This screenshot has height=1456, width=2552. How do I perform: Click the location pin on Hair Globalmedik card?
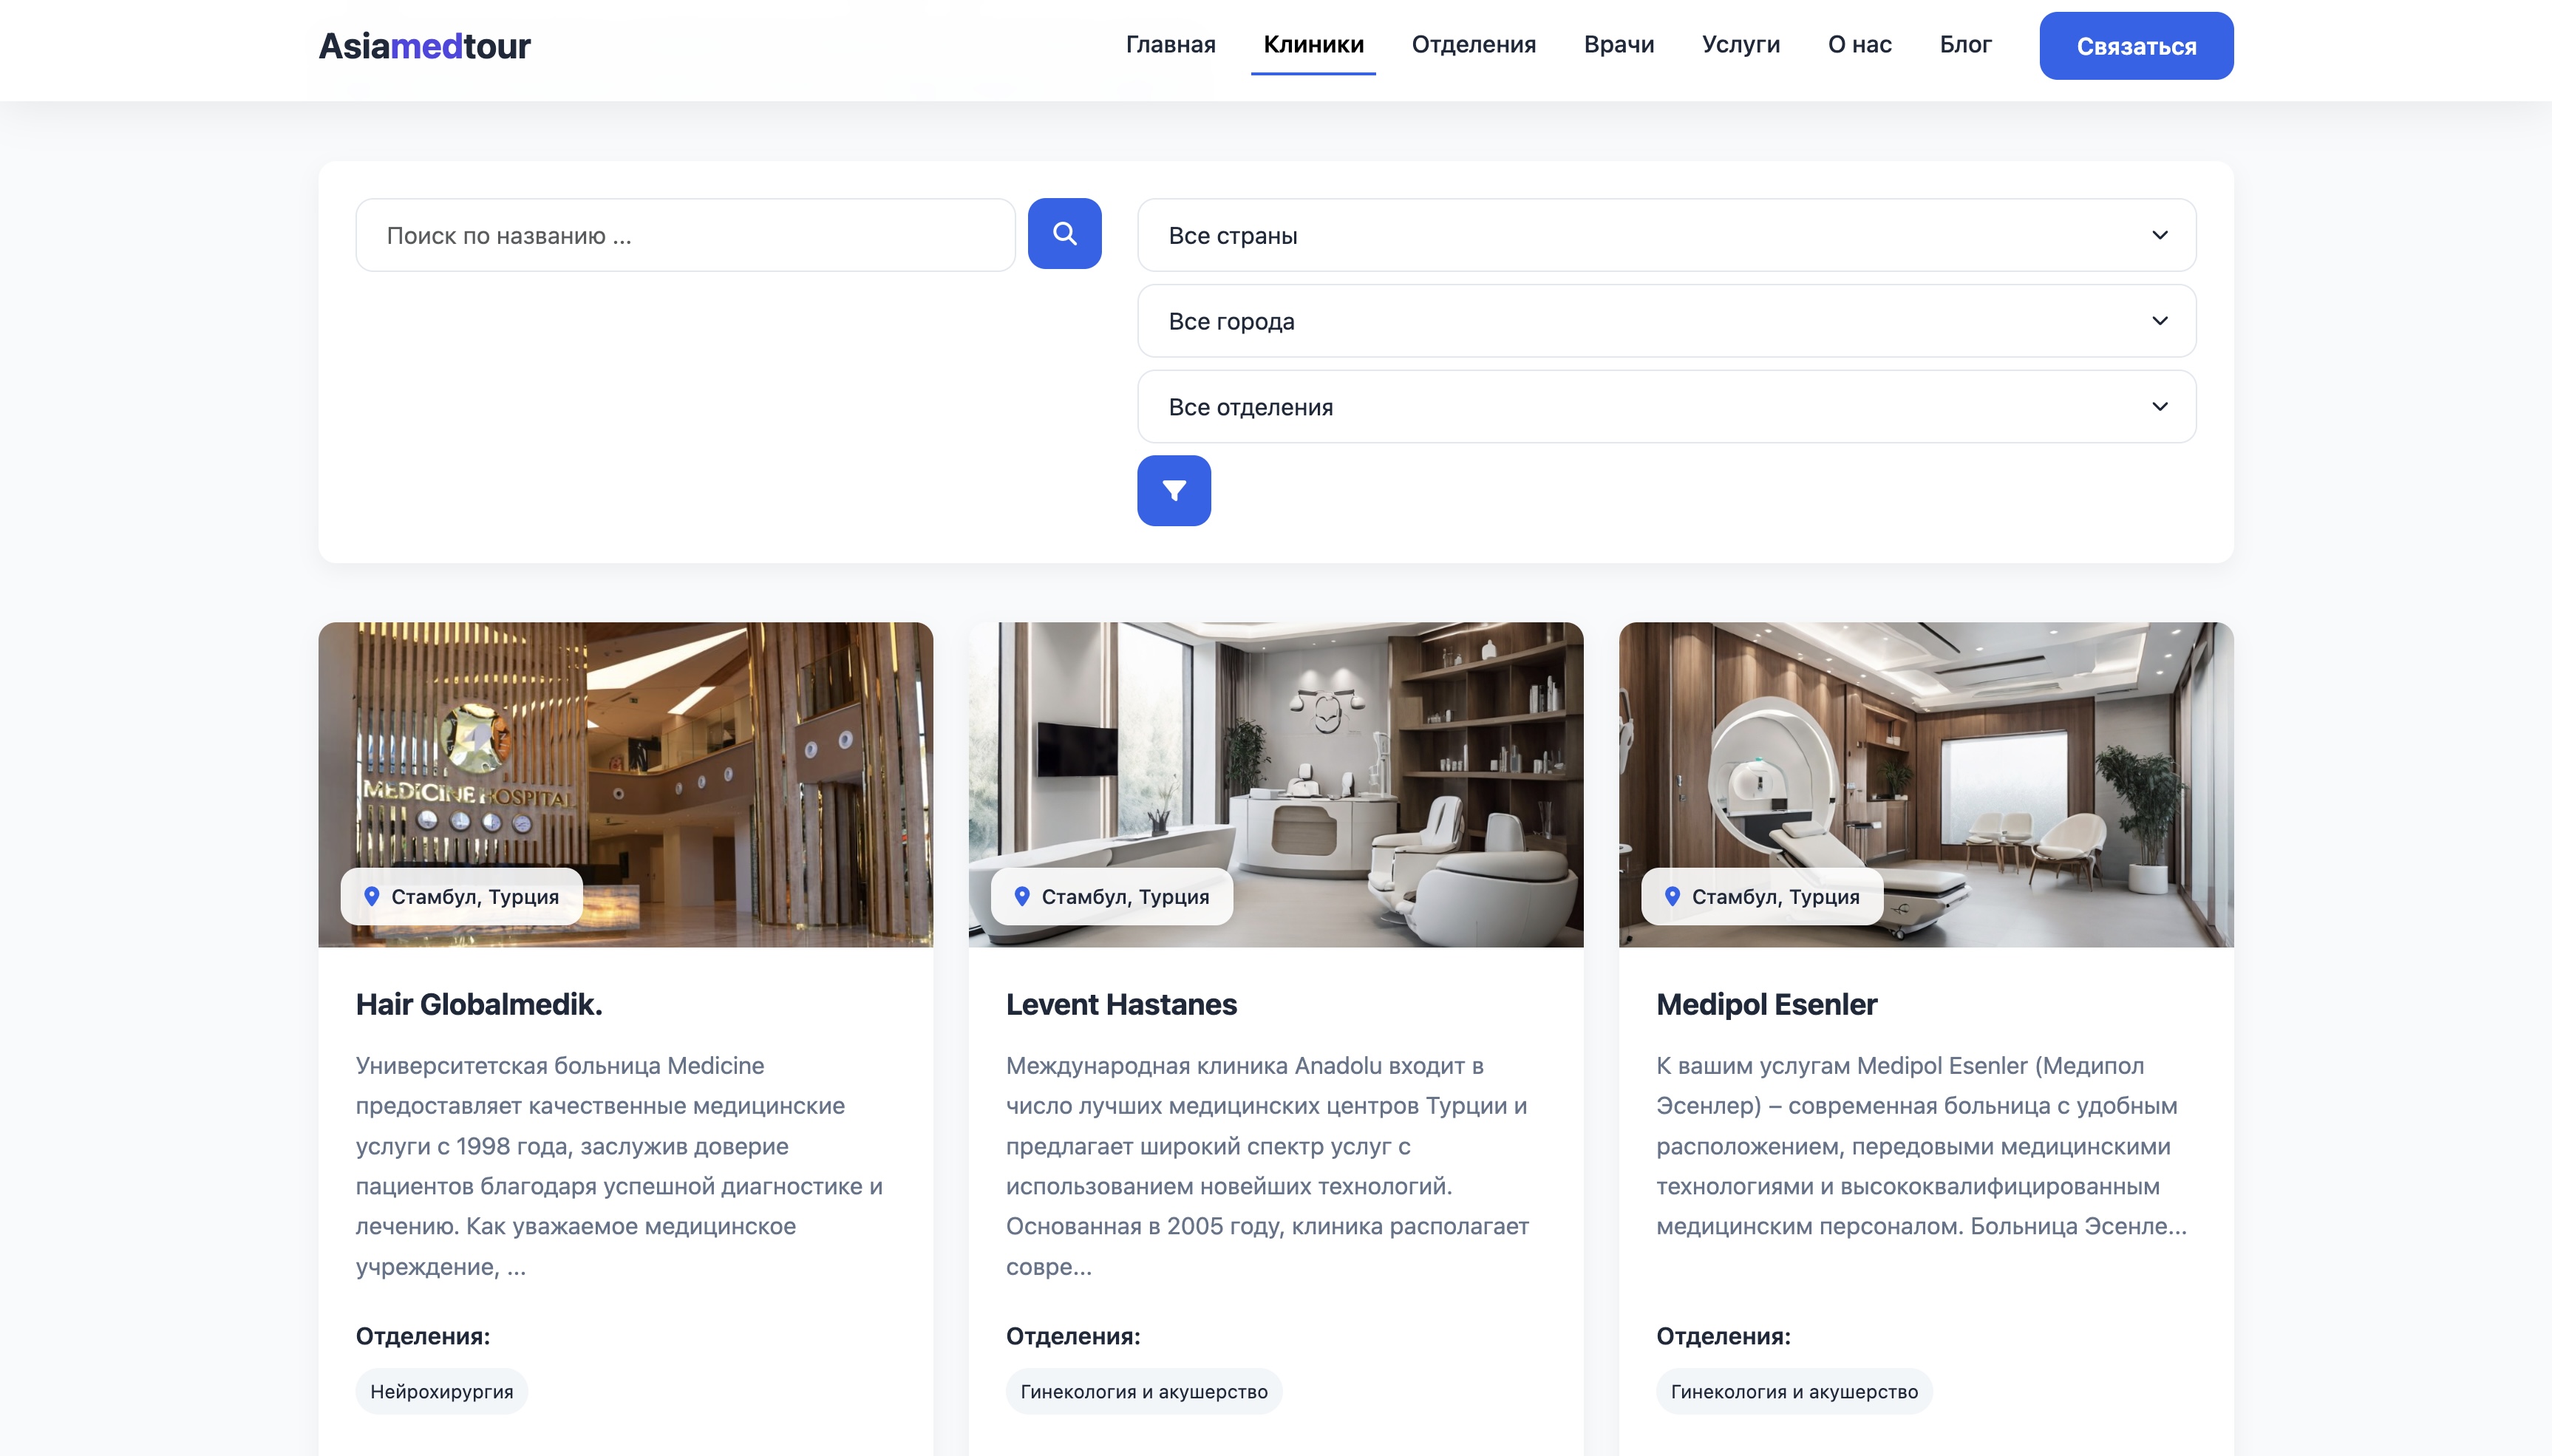point(372,896)
